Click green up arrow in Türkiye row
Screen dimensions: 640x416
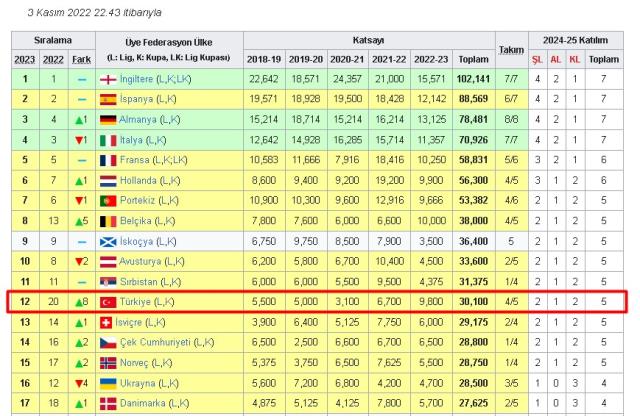79,303
